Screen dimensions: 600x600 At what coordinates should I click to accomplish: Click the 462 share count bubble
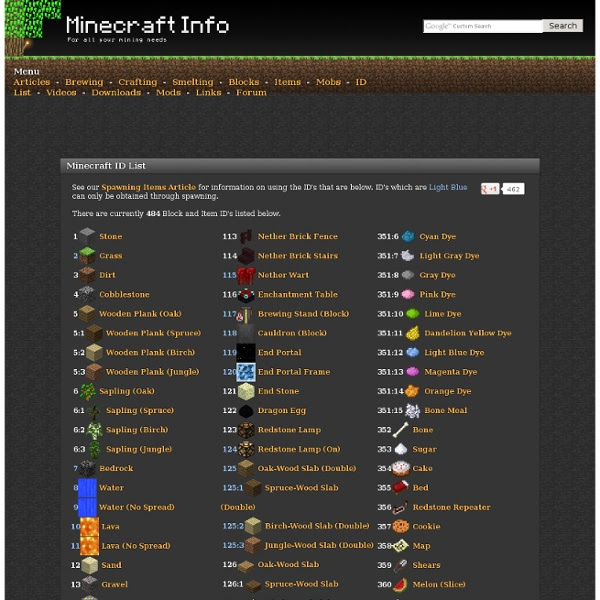point(513,189)
